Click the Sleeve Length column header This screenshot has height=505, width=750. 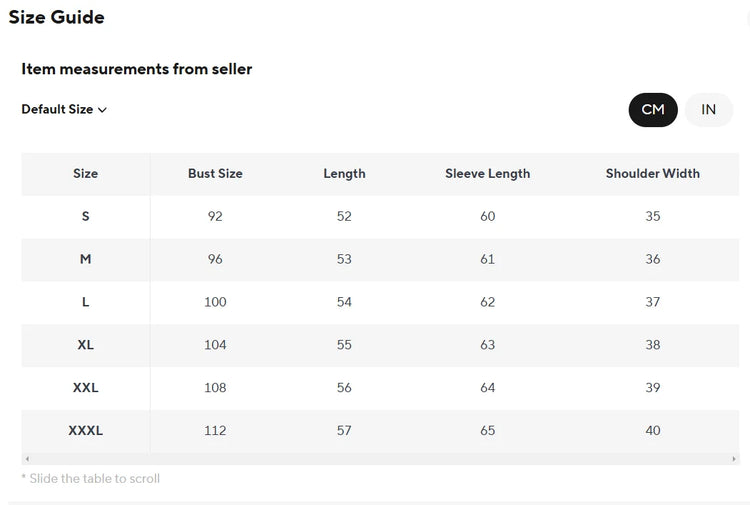point(487,174)
